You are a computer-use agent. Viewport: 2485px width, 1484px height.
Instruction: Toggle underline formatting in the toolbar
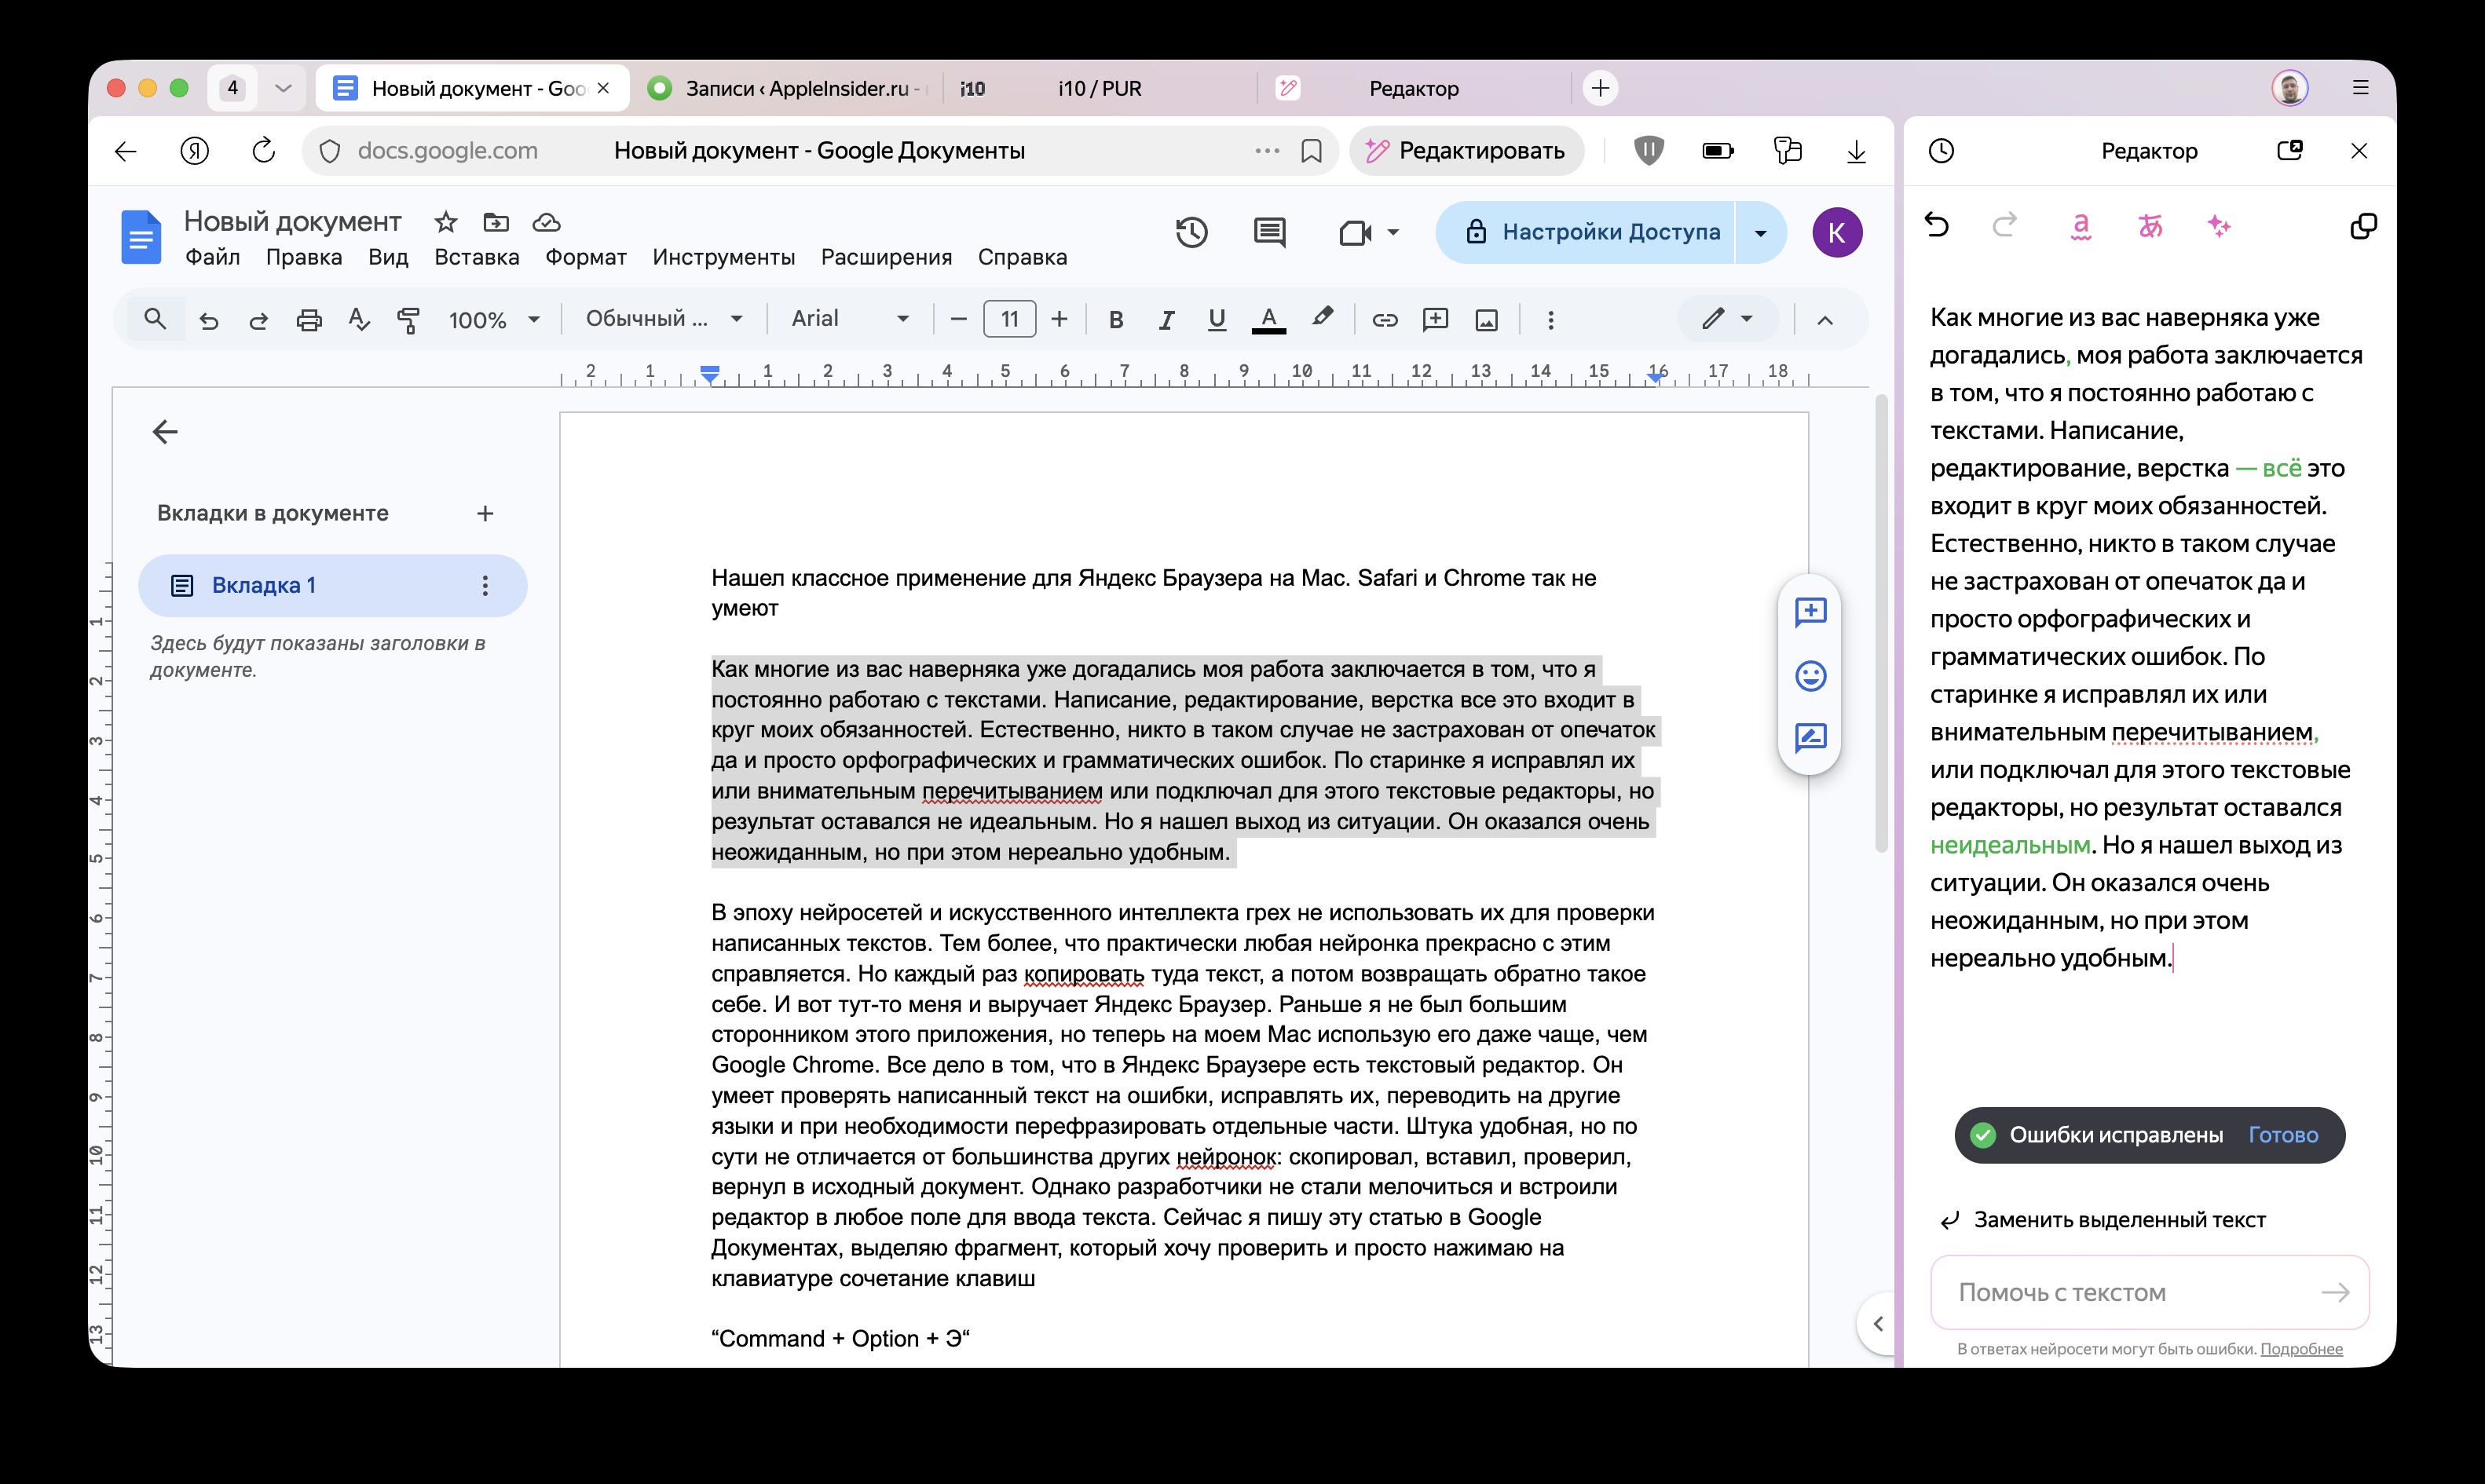1217,319
